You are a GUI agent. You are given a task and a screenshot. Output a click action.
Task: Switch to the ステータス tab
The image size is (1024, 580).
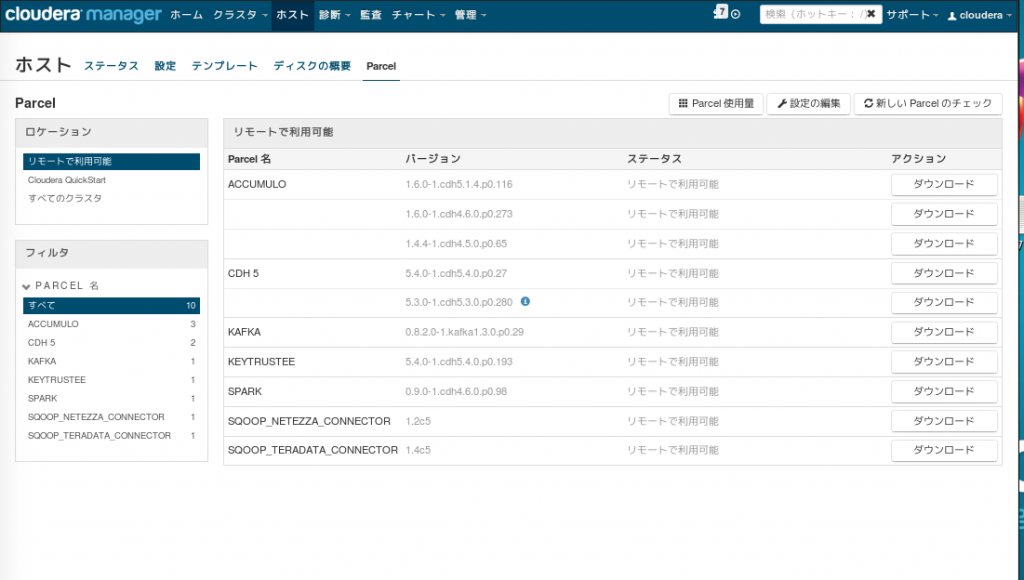111,66
